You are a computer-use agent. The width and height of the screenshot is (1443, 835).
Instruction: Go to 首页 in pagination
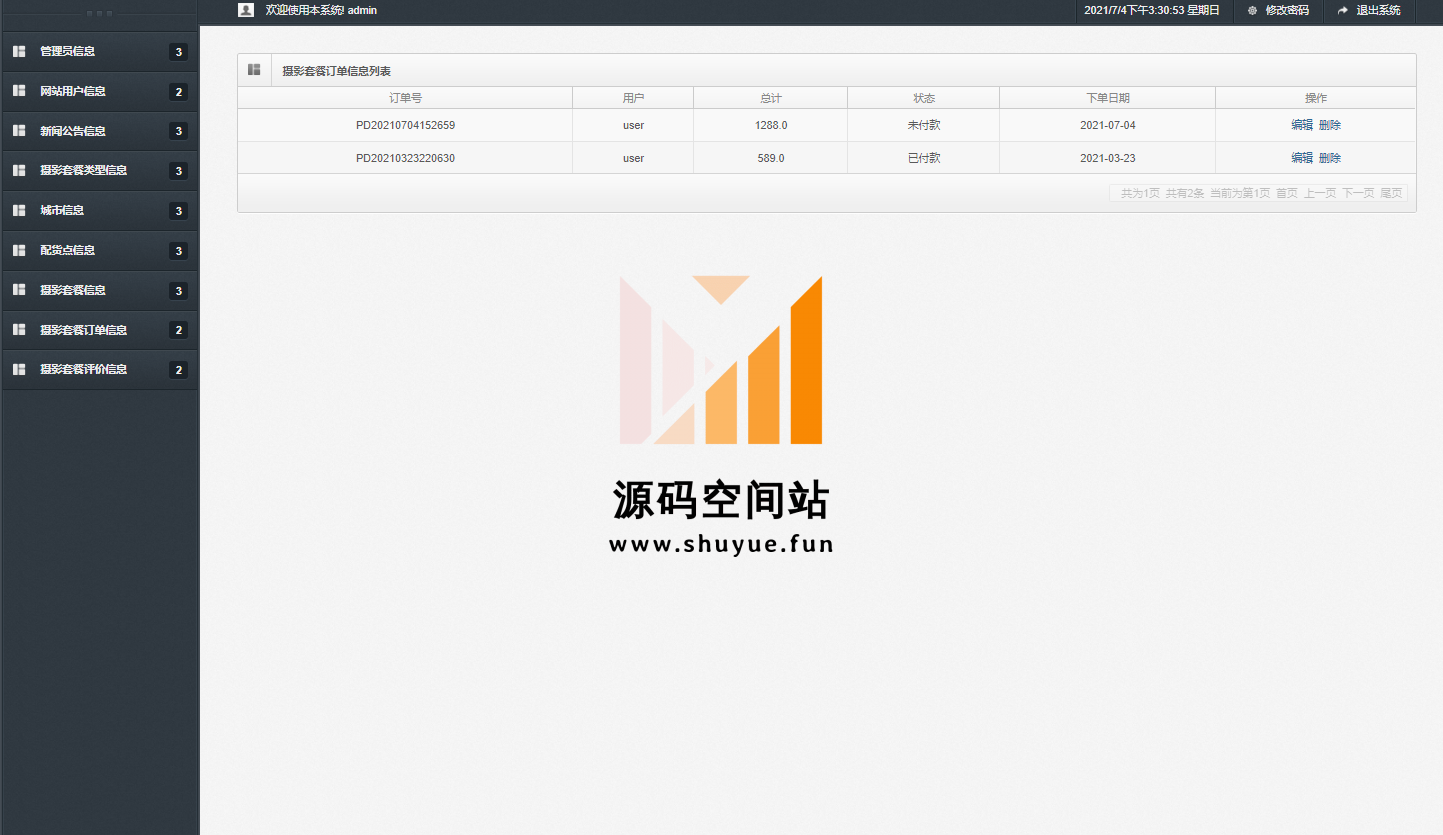[1286, 193]
